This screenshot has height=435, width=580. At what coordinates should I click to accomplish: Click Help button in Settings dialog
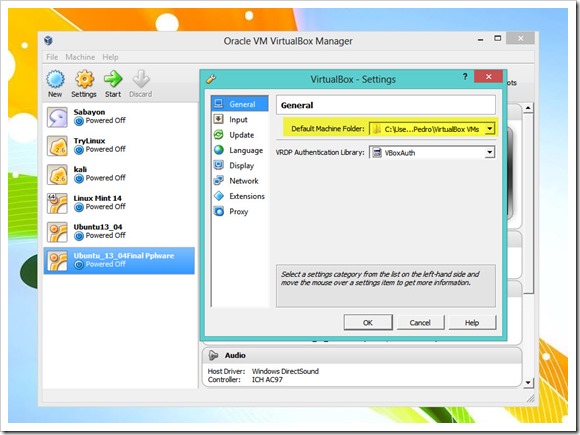472,323
